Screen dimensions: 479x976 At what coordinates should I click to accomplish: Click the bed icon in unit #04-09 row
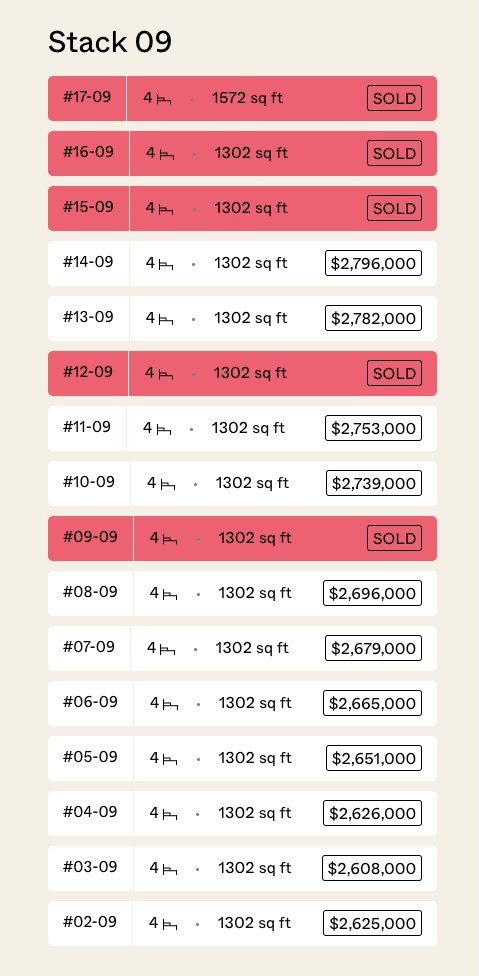click(x=170, y=814)
